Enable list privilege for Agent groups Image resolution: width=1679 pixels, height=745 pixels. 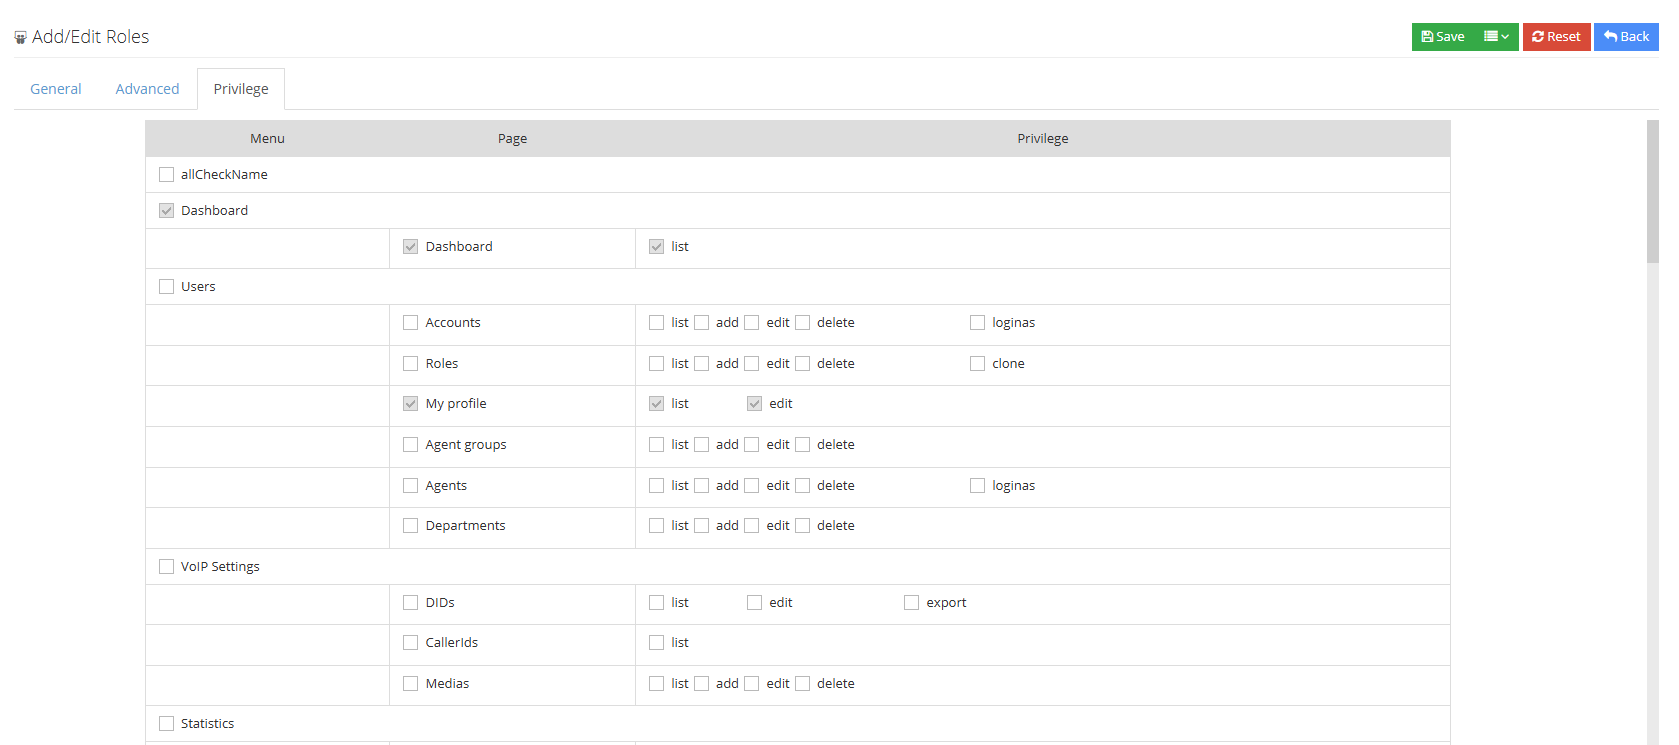tap(656, 445)
